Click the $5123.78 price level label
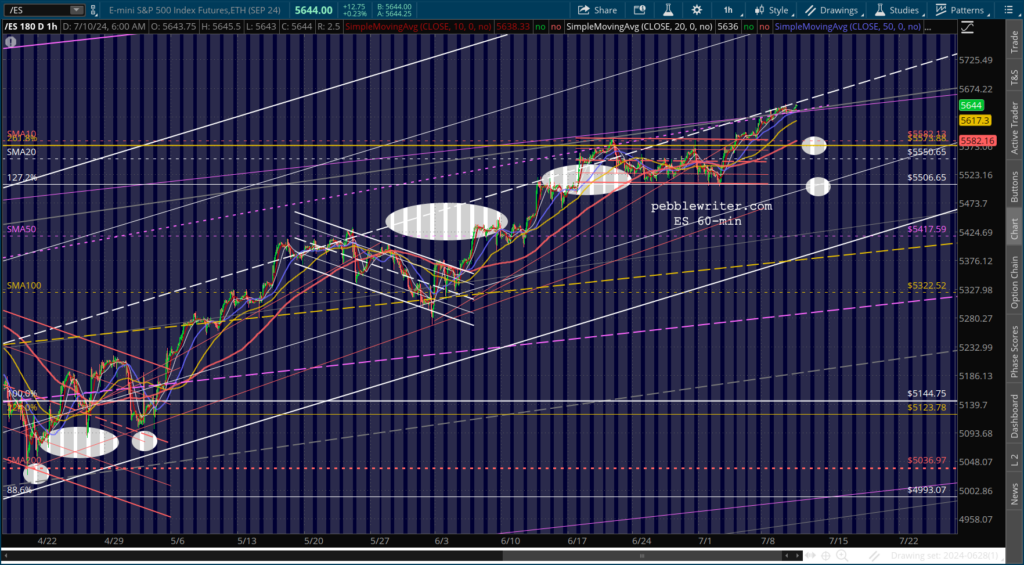Screen dimensions: 1024x565 [x=927, y=408]
